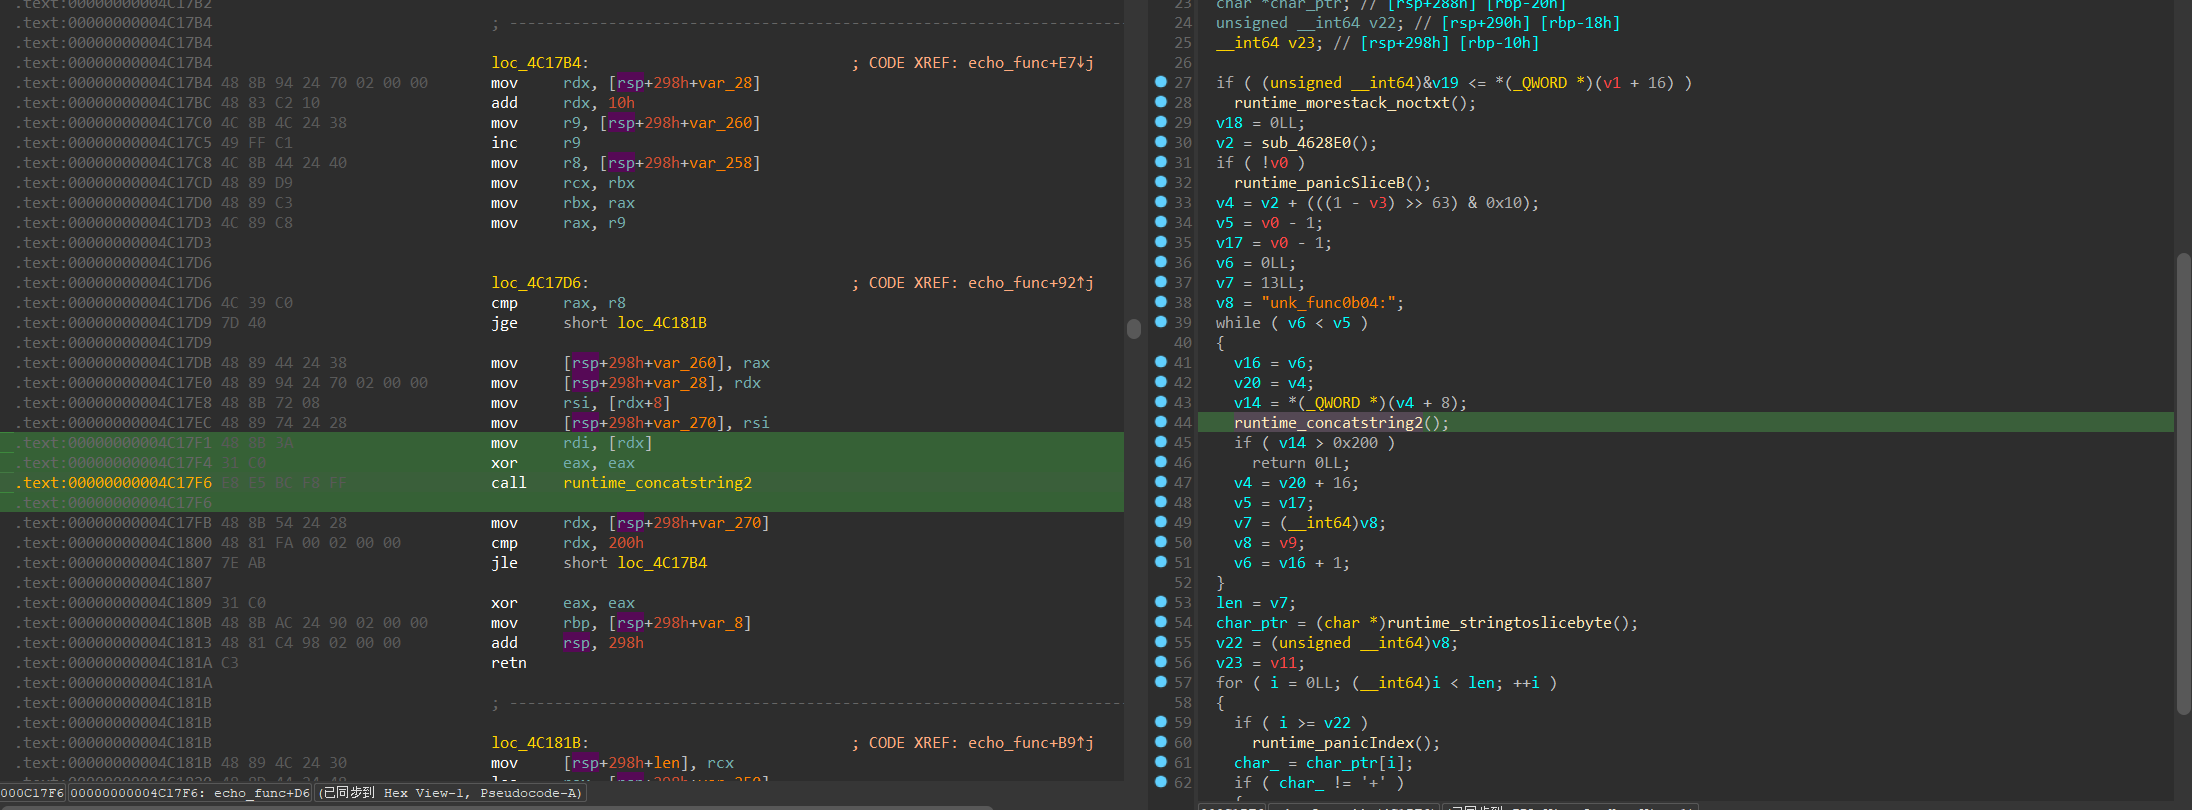Toggle breakpoint dot on pseudocode line 27
The width and height of the screenshot is (2192, 810).
1160,82
